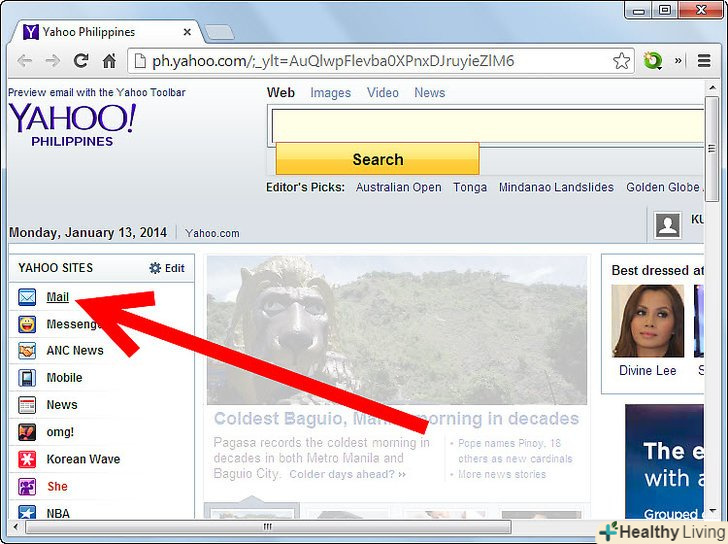Click the vertical scrollbar down arrow
The height and width of the screenshot is (544, 728).
click(x=712, y=512)
